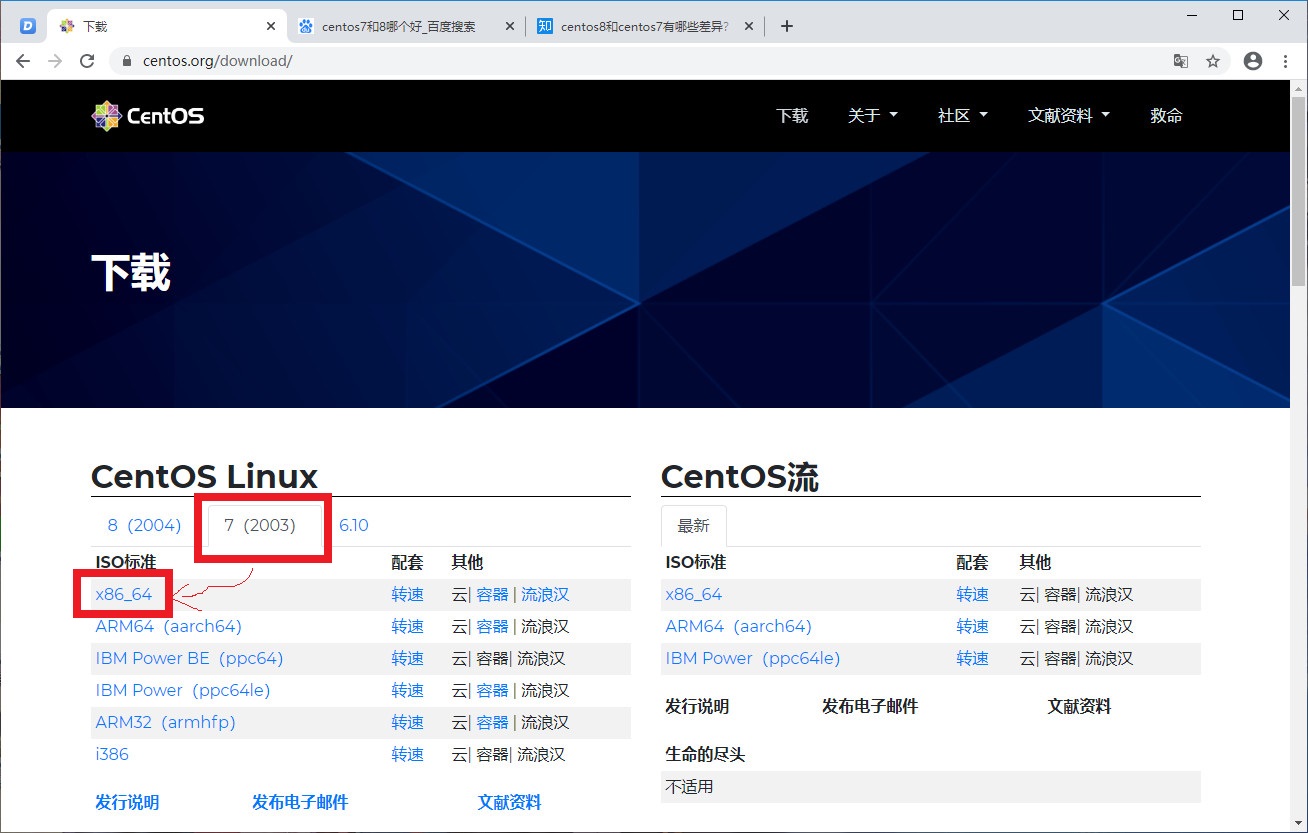
Task: Open a new tab with plus button
Action: pyautogui.click(x=787, y=26)
